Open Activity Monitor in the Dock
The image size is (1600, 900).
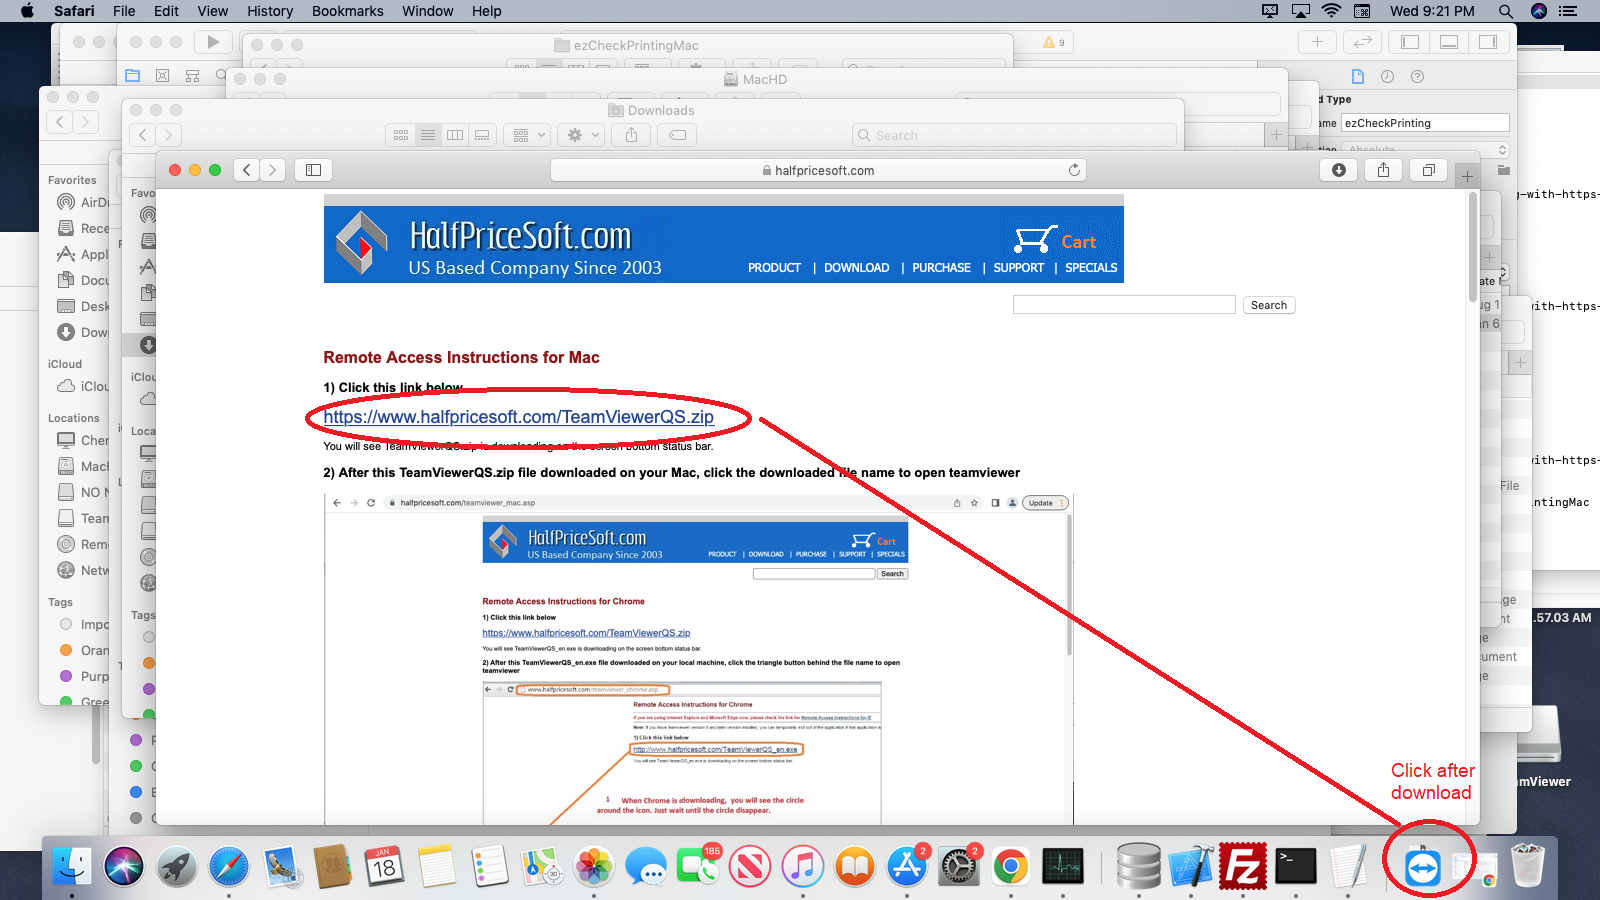click(x=1063, y=867)
